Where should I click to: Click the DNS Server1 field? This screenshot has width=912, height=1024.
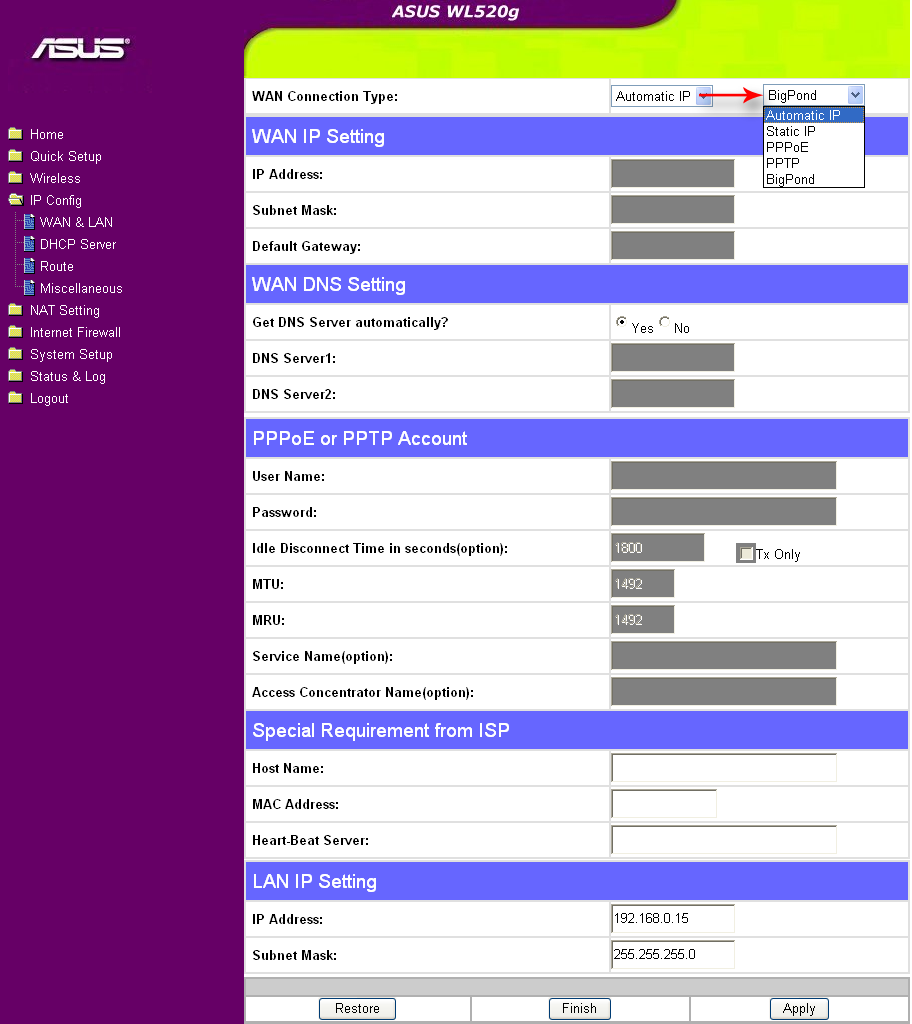click(x=672, y=358)
